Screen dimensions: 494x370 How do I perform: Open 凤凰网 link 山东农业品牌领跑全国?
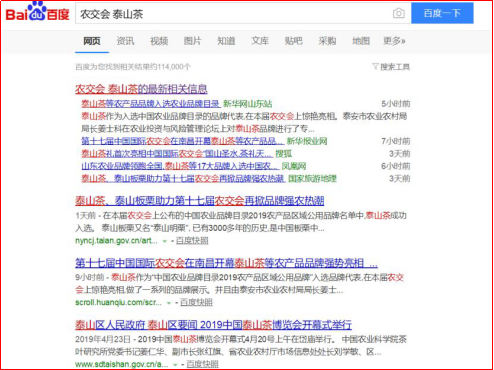180,166
